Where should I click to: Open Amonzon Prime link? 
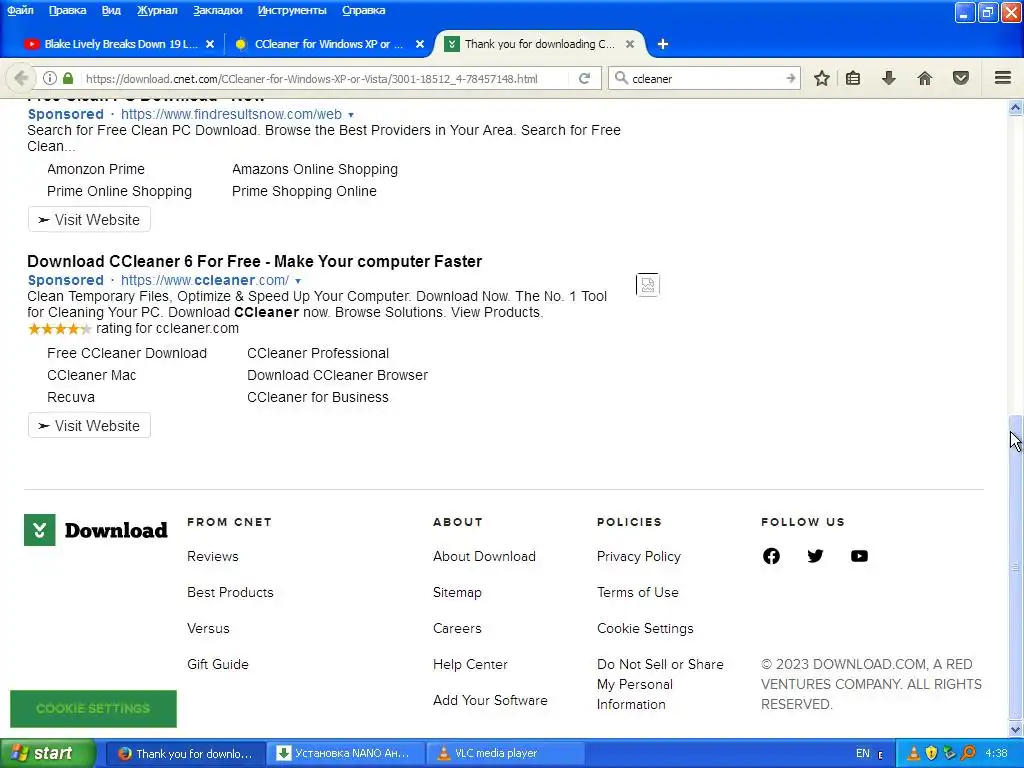tap(96, 169)
